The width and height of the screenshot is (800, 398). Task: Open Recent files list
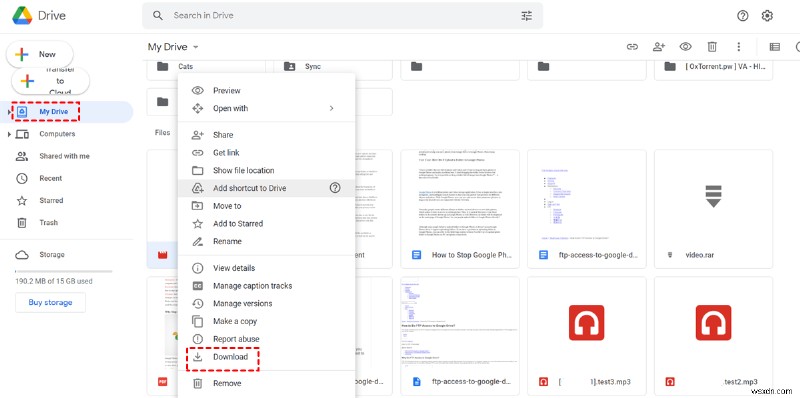pos(51,179)
